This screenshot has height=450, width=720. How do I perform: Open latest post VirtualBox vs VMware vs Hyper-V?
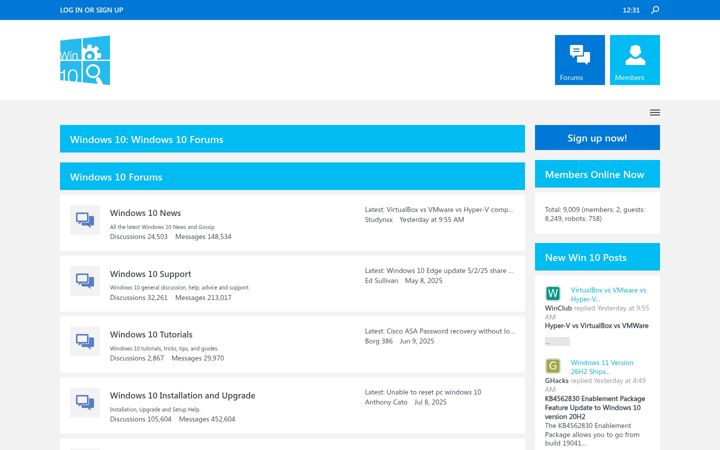[x=450, y=209]
